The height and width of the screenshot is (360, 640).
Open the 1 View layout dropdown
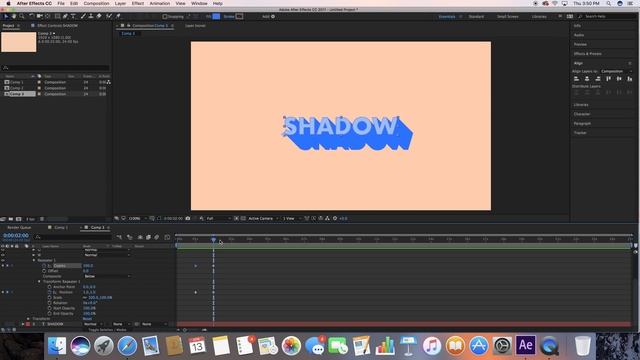291,218
